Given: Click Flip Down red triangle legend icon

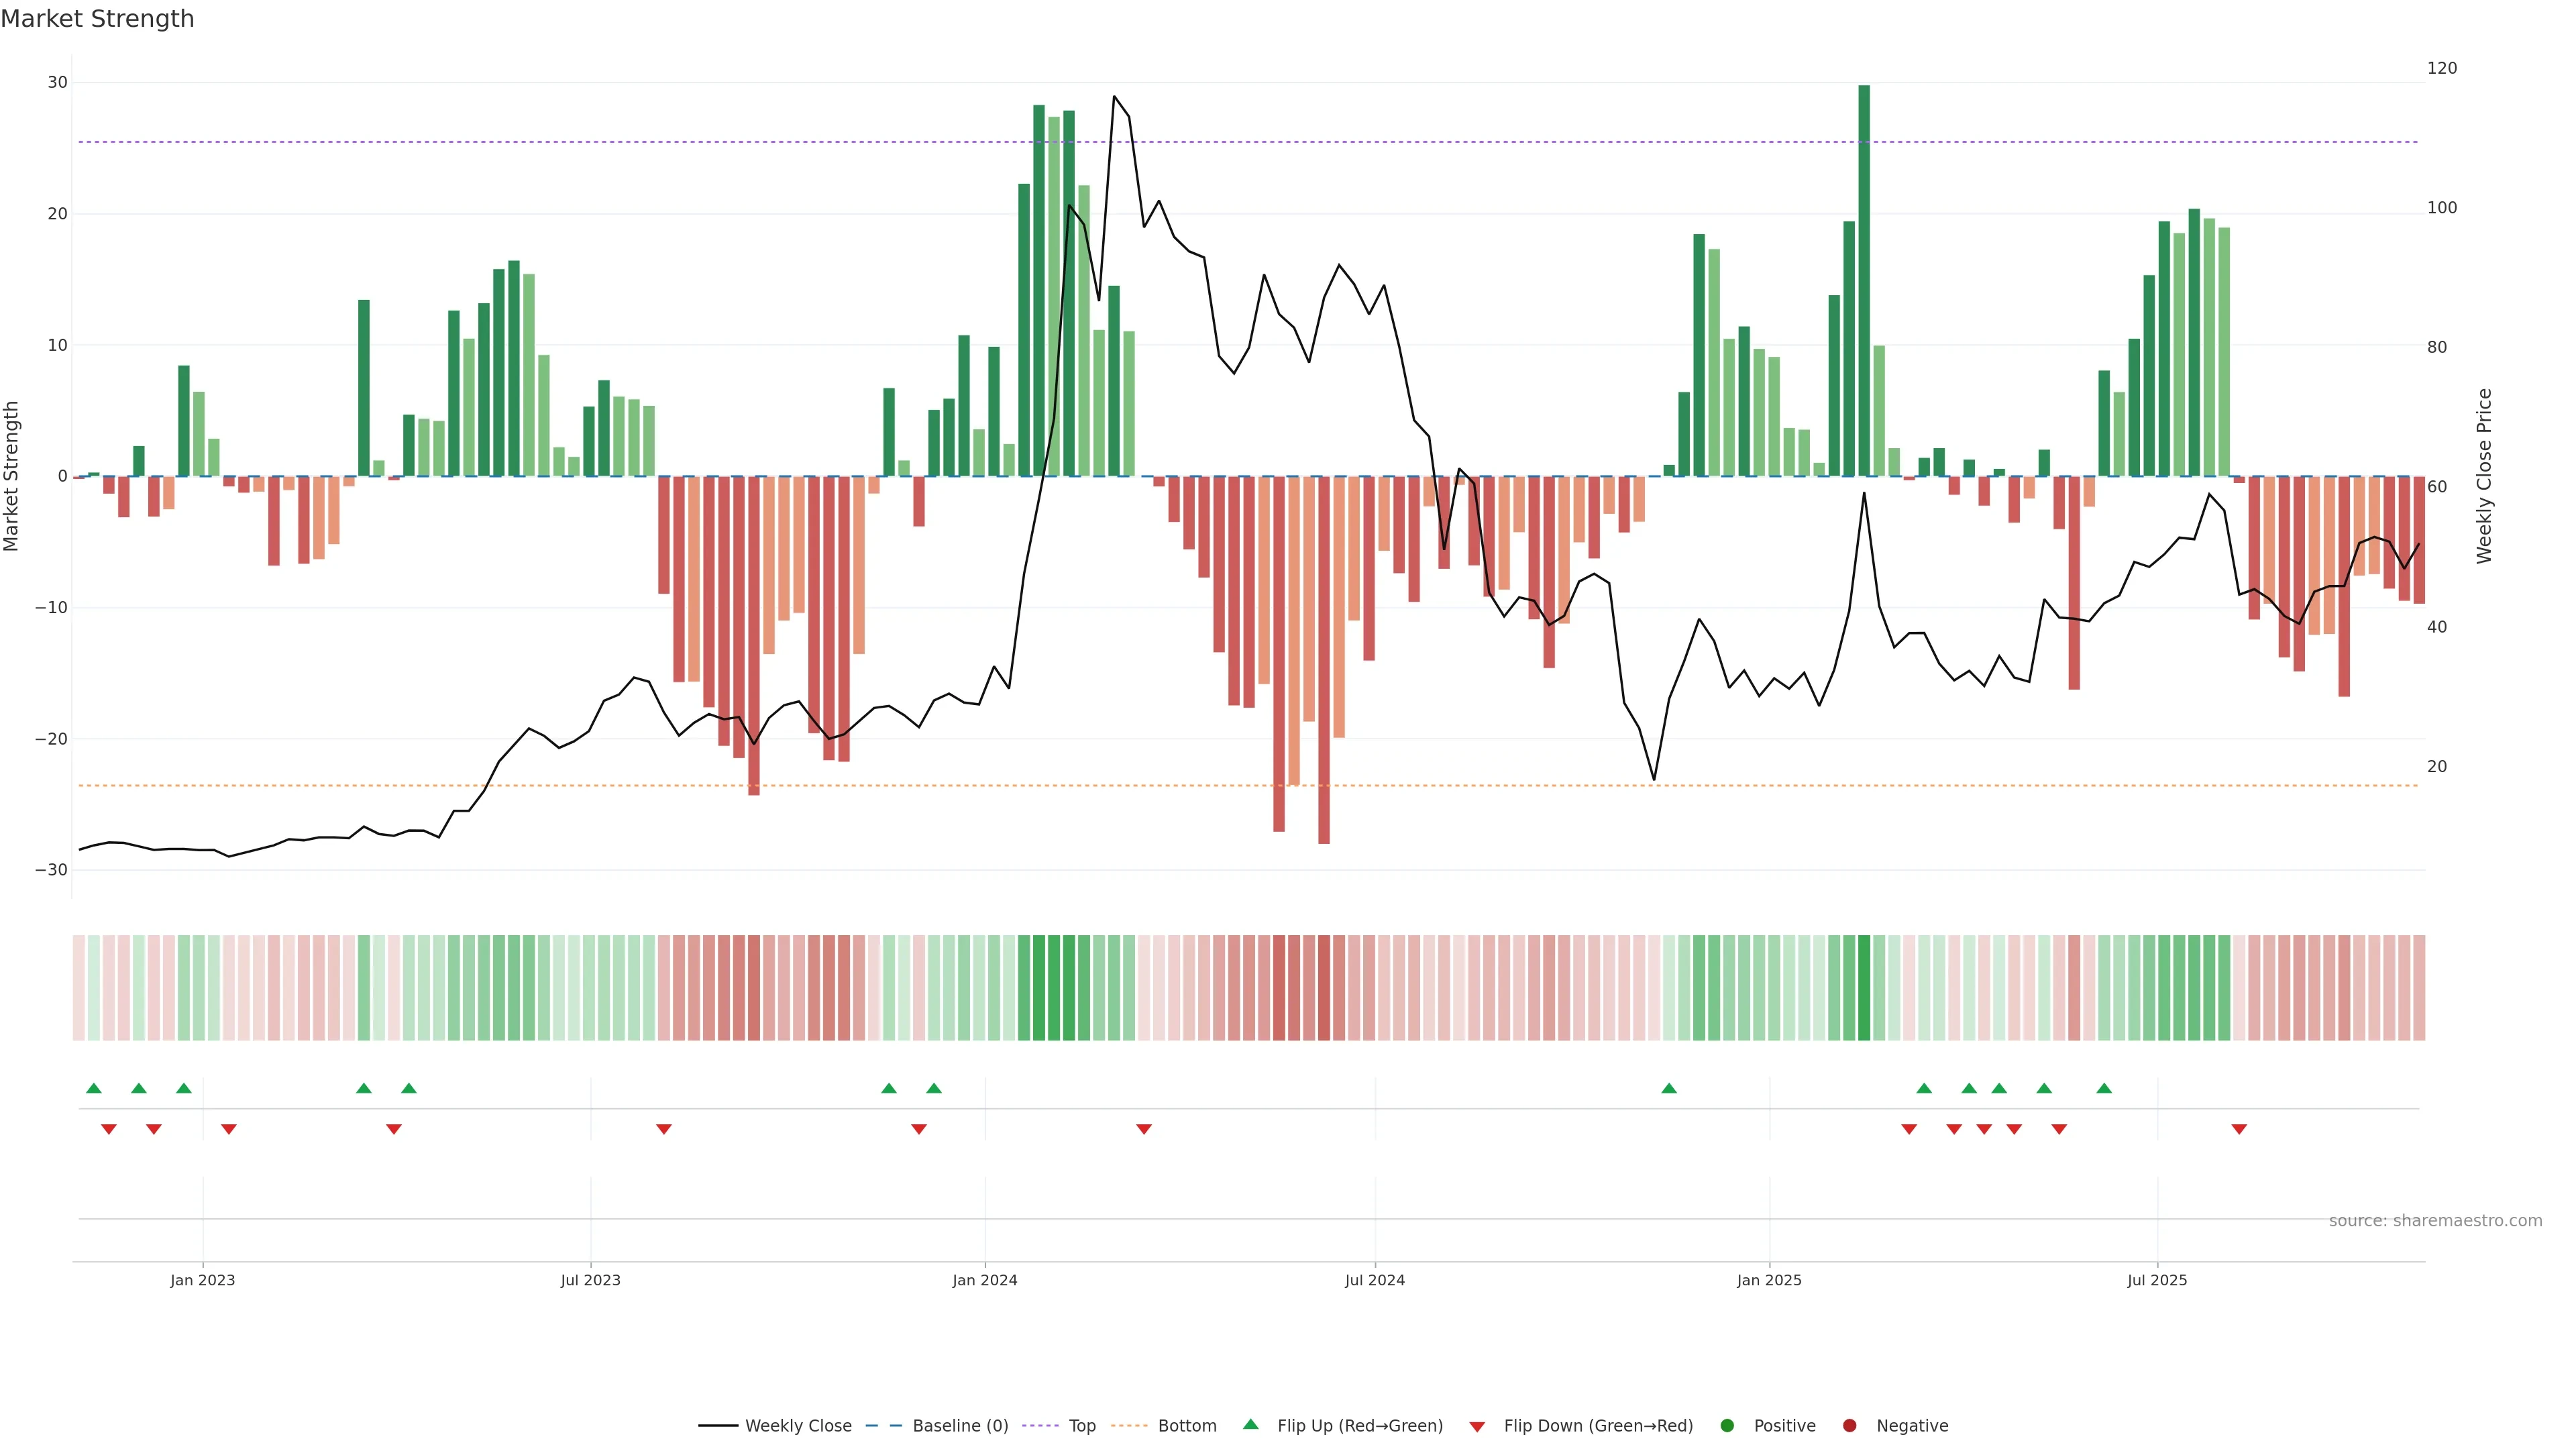Looking at the screenshot, I should (1477, 1427).
